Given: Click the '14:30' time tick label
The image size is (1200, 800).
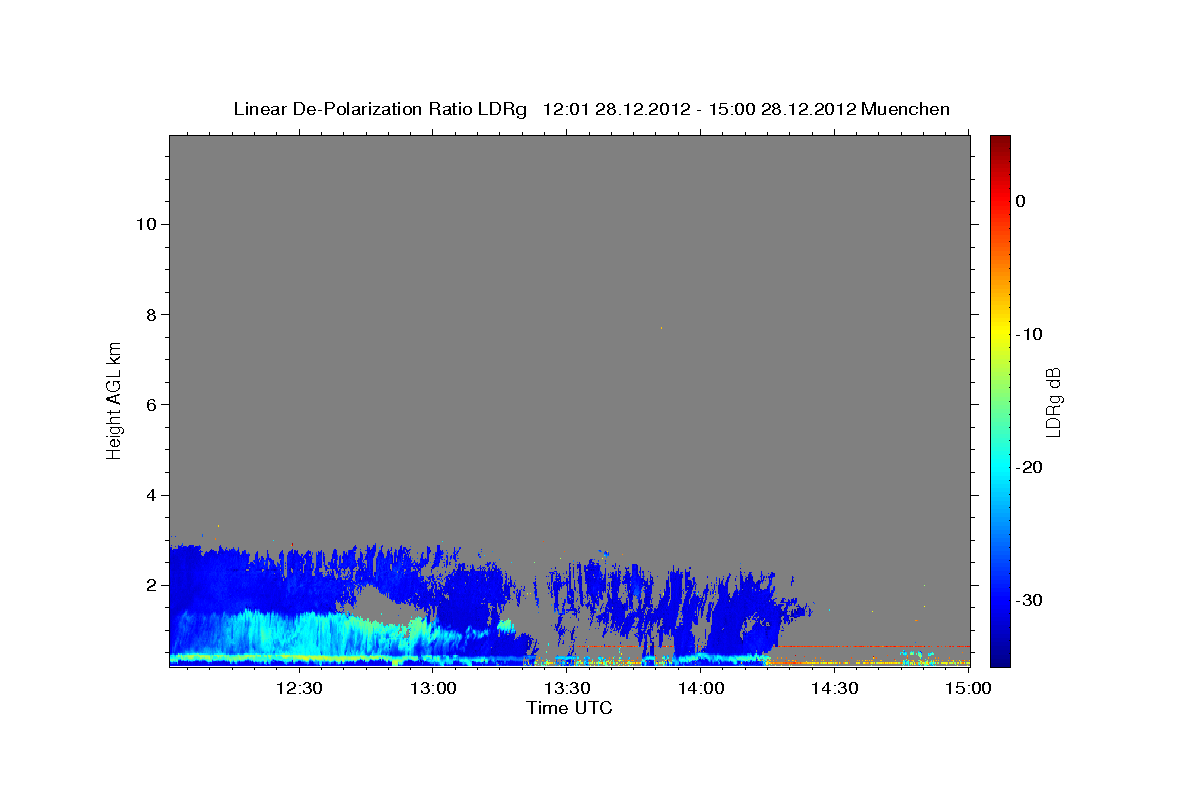Looking at the screenshot, I should tap(834, 688).
